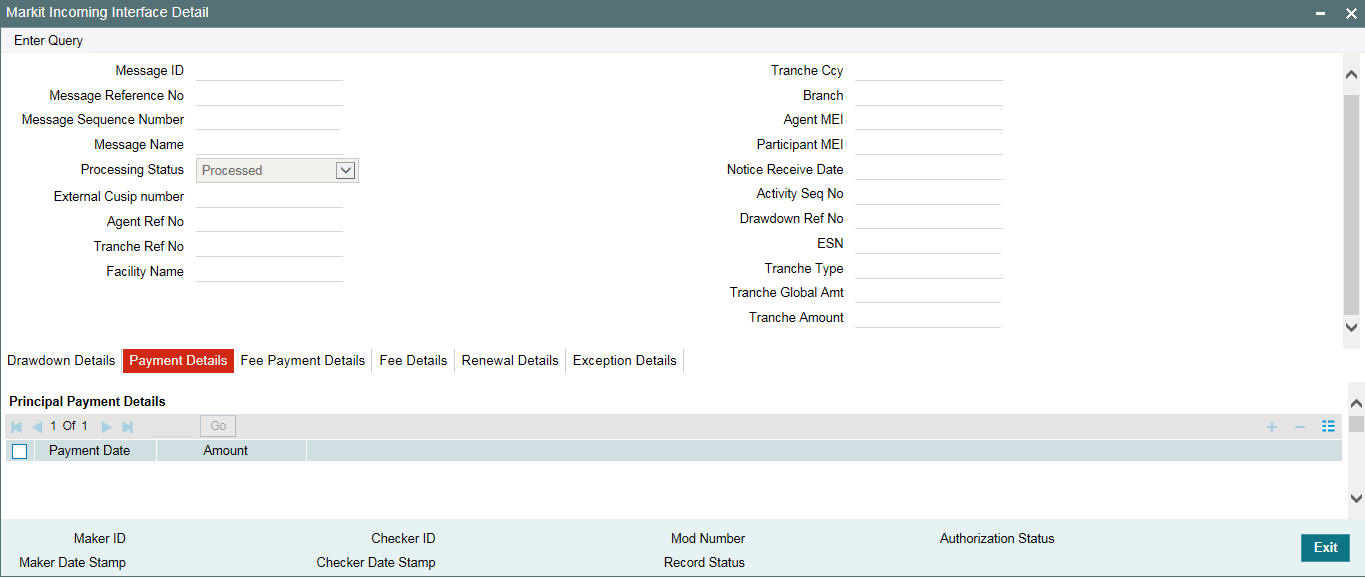The width and height of the screenshot is (1365, 578).
Task: Open the Fee Details tab
Action: tap(413, 360)
